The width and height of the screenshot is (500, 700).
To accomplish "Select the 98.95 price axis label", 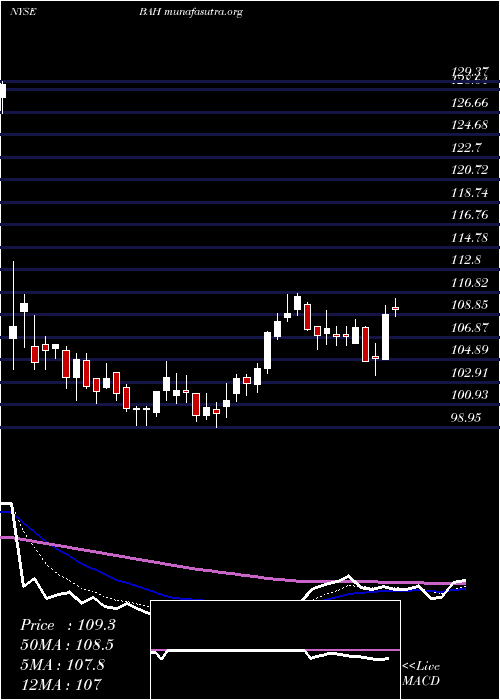I will click(x=466, y=418).
